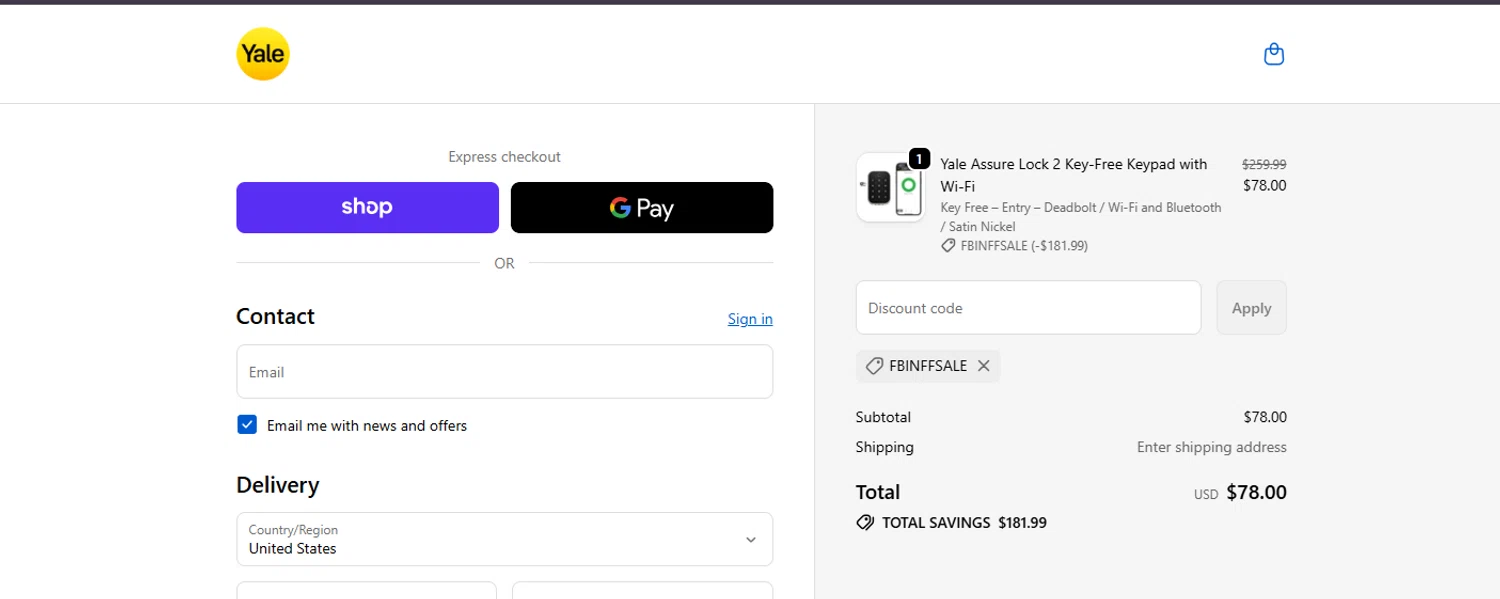The height and width of the screenshot is (599, 1500).
Task: Click the Delivery heading
Action: click(278, 485)
